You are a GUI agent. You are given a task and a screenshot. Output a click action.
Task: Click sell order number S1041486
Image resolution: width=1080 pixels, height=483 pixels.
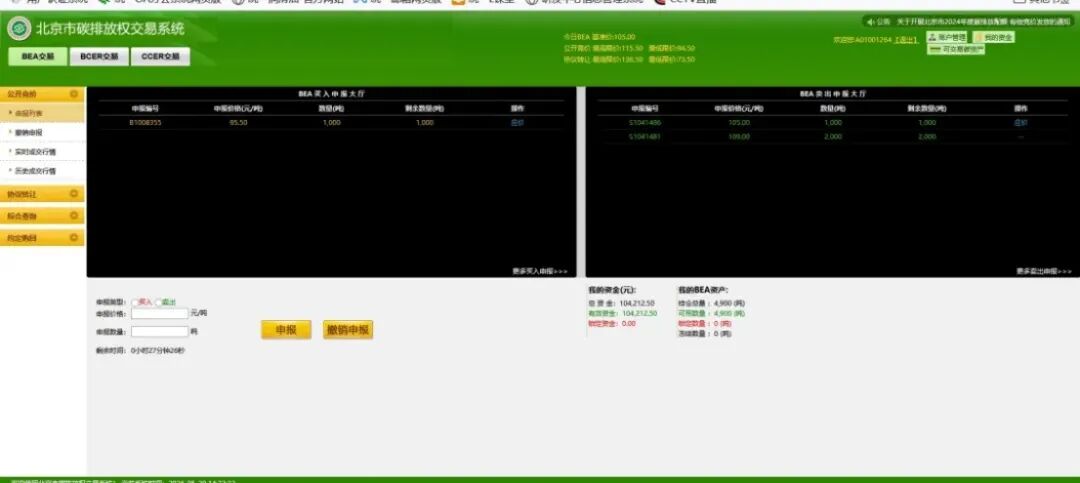tap(645, 123)
